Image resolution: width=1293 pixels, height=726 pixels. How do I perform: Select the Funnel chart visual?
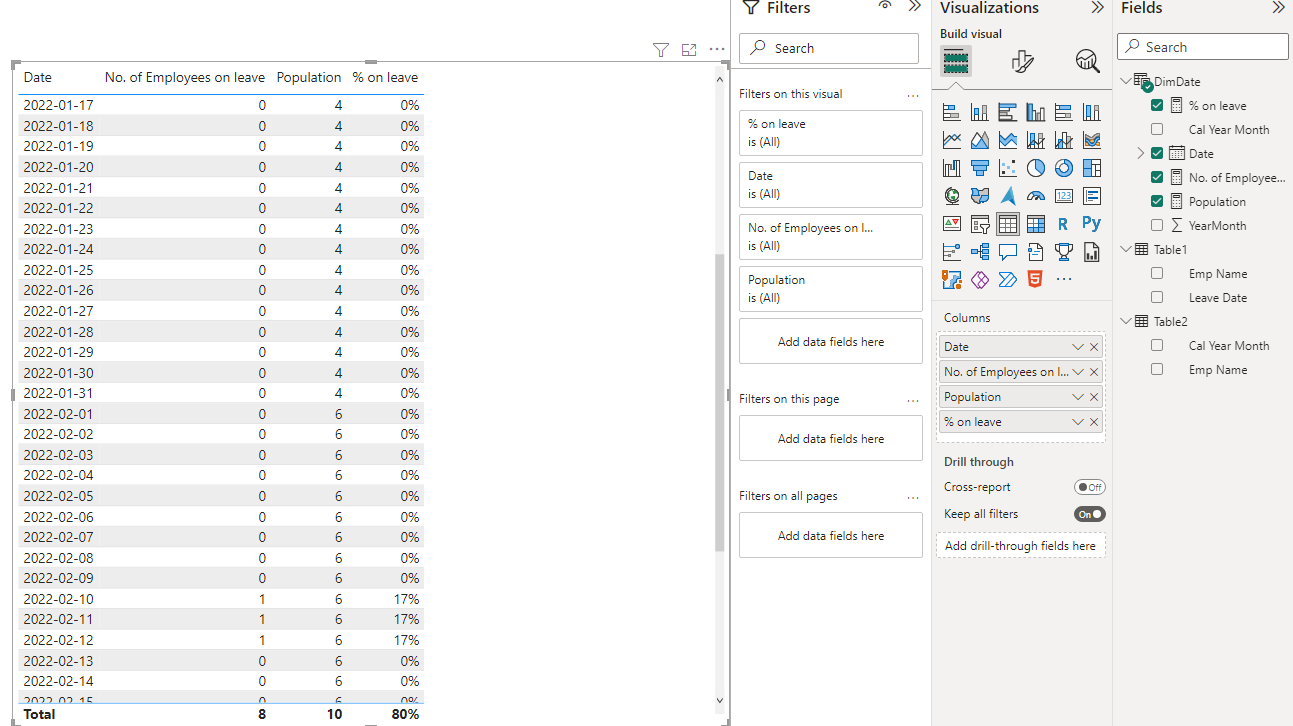point(980,168)
